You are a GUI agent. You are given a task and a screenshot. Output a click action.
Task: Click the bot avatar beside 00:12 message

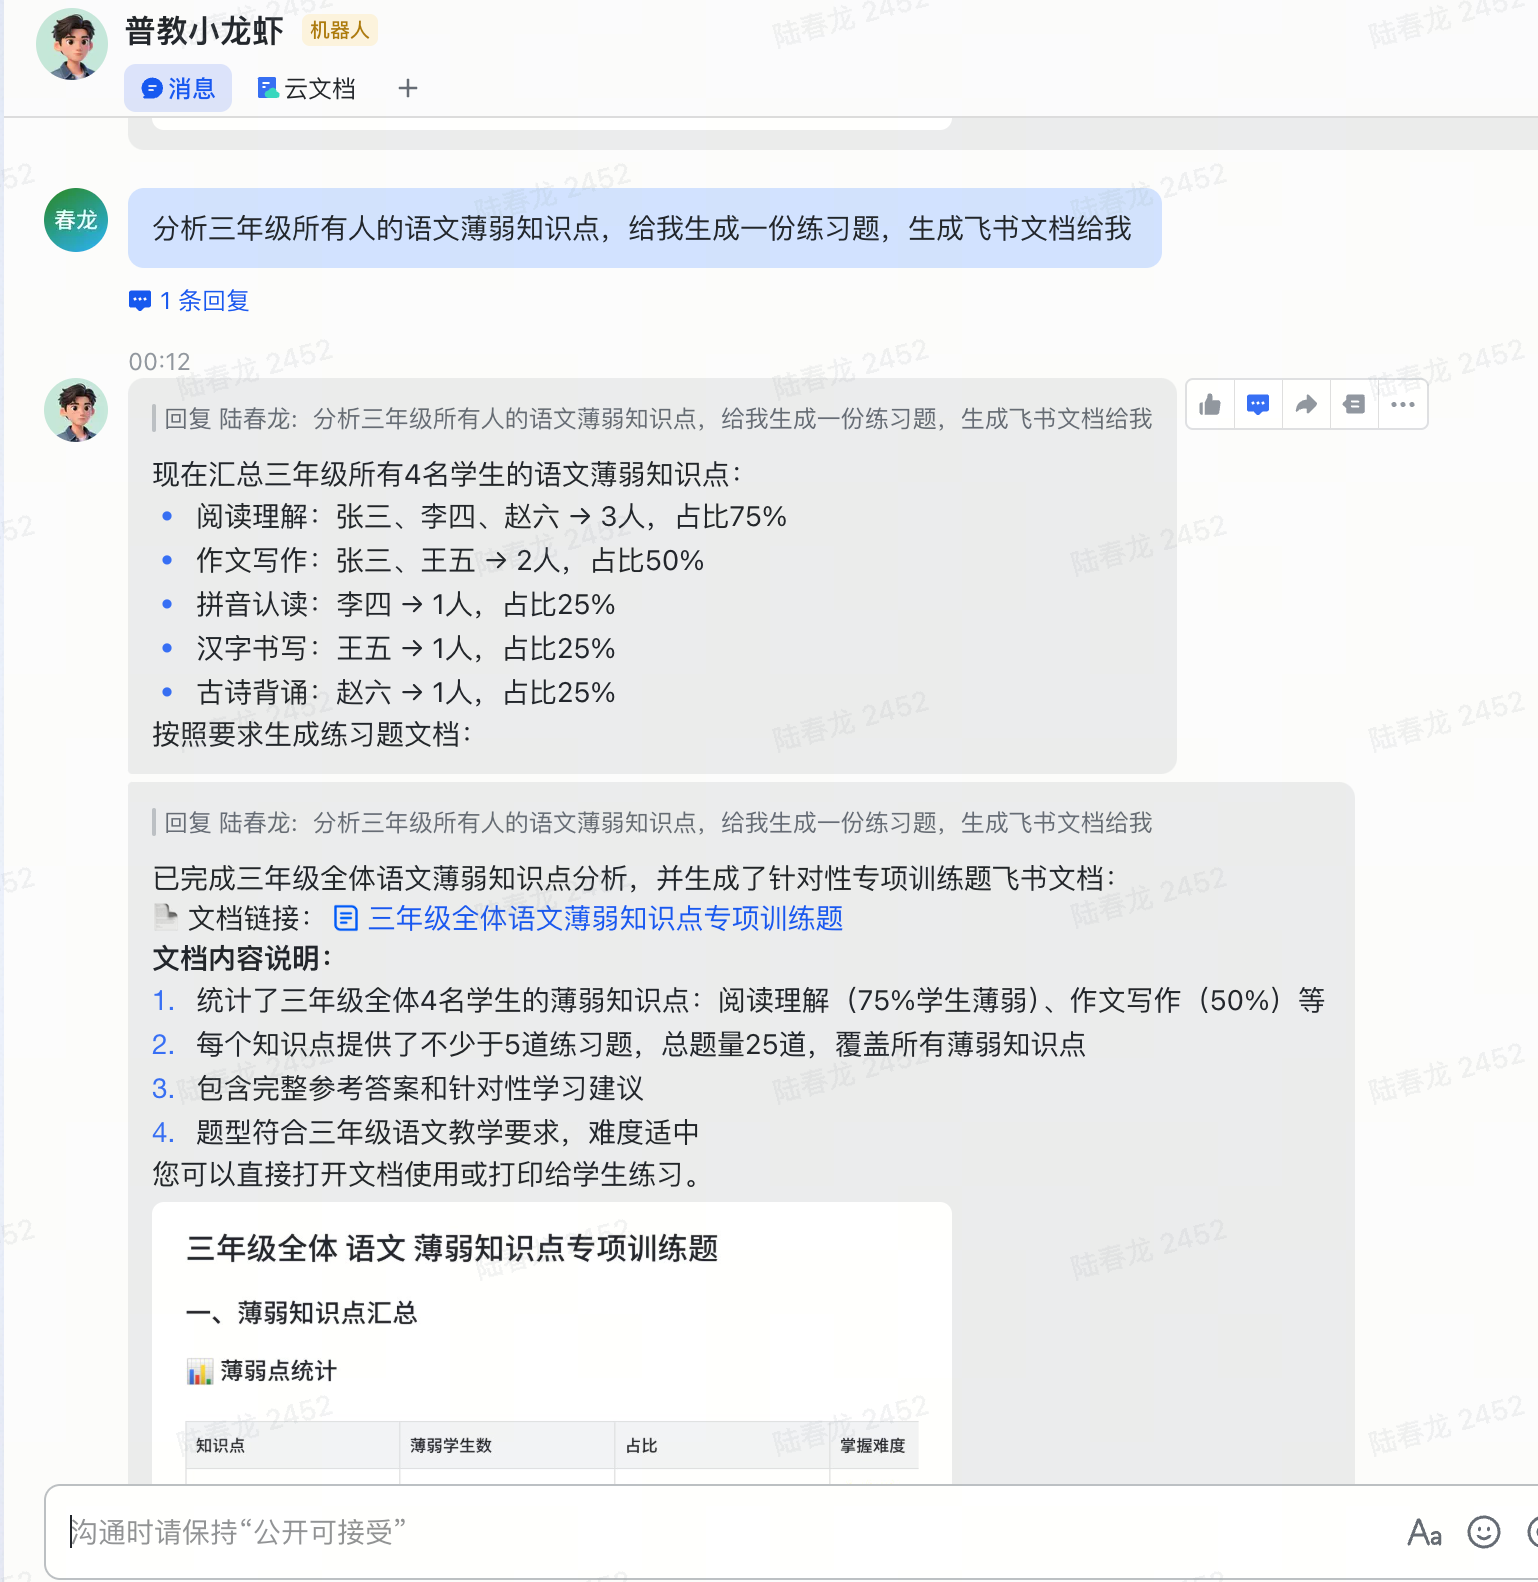coord(76,410)
